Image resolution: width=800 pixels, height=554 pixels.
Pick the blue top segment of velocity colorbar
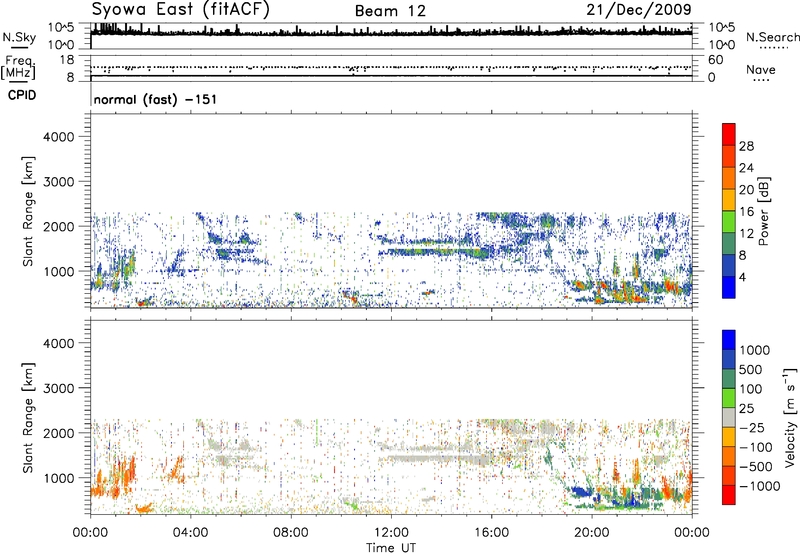click(729, 340)
